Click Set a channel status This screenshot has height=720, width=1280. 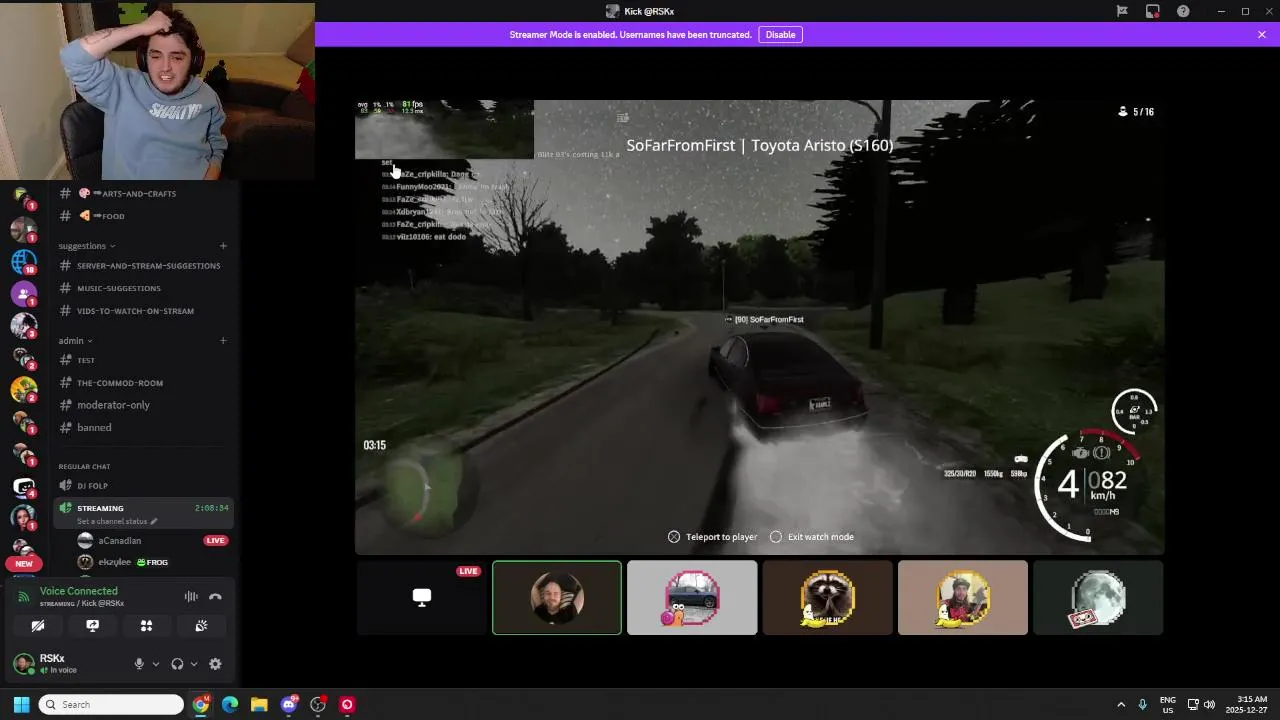click(117, 522)
